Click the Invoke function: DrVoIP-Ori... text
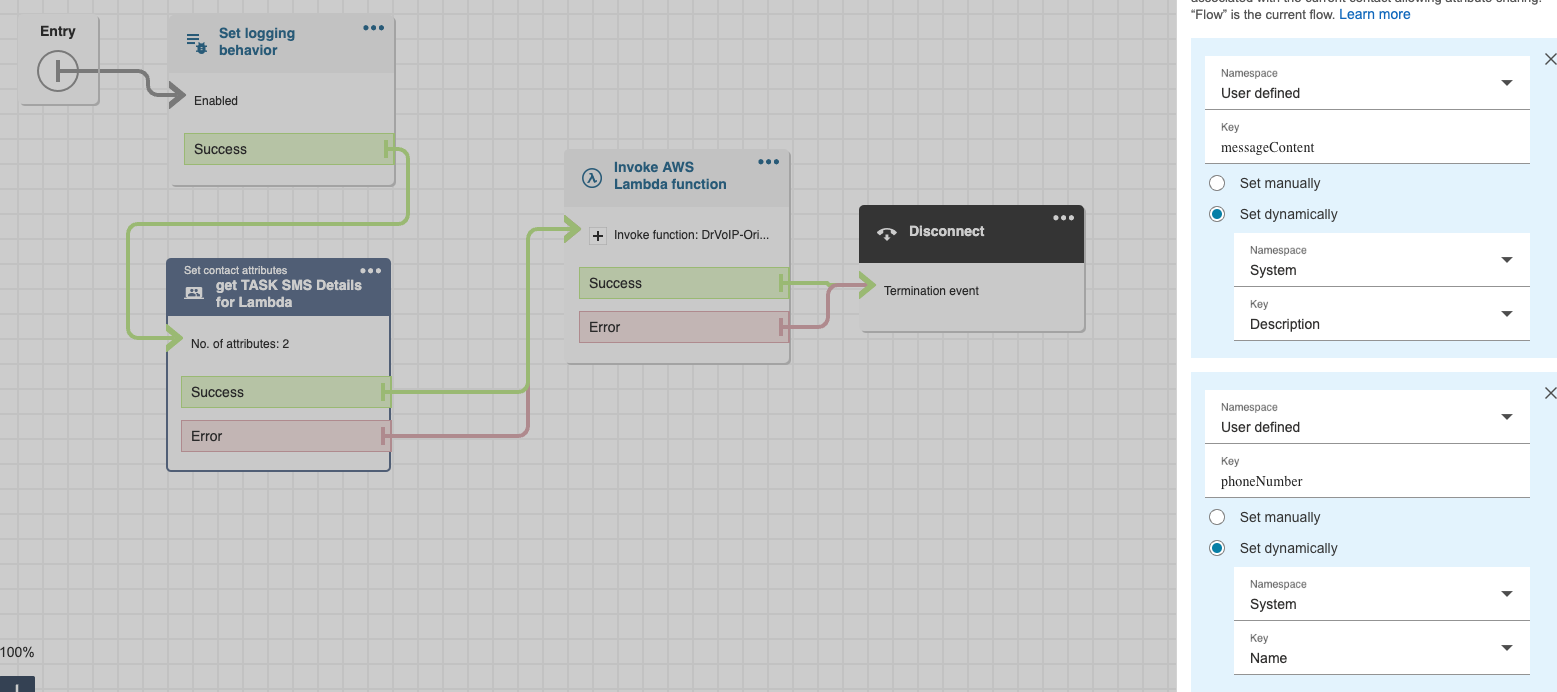Viewport: 1557px width, 692px height. point(691,236)
